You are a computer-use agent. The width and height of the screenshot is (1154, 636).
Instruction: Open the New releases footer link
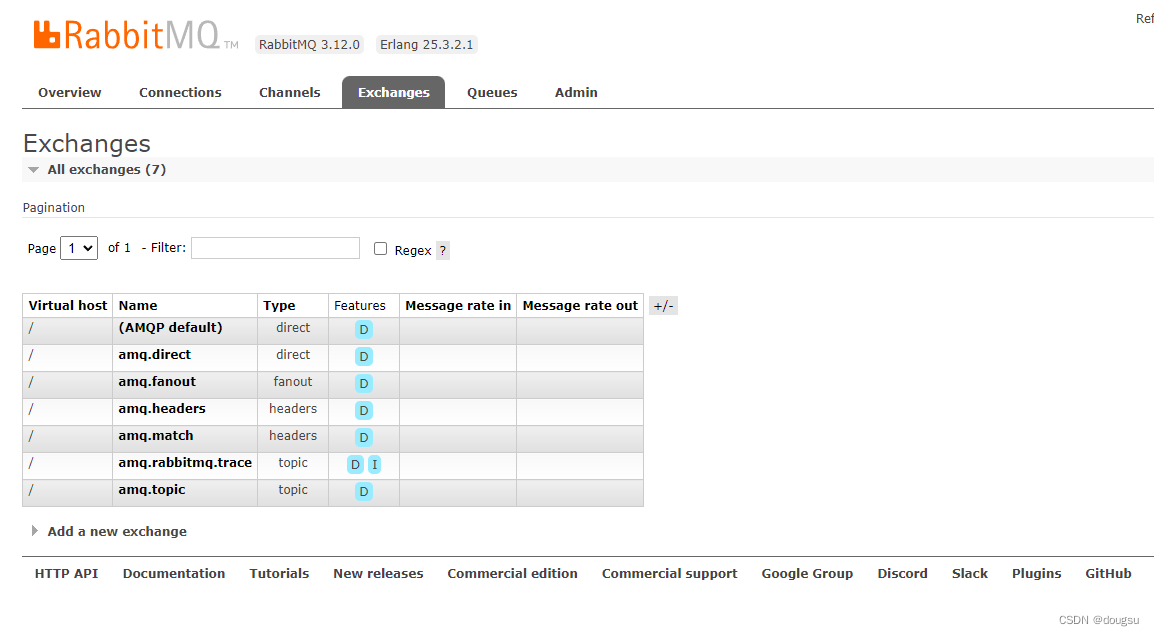click(x=378, y=573)
